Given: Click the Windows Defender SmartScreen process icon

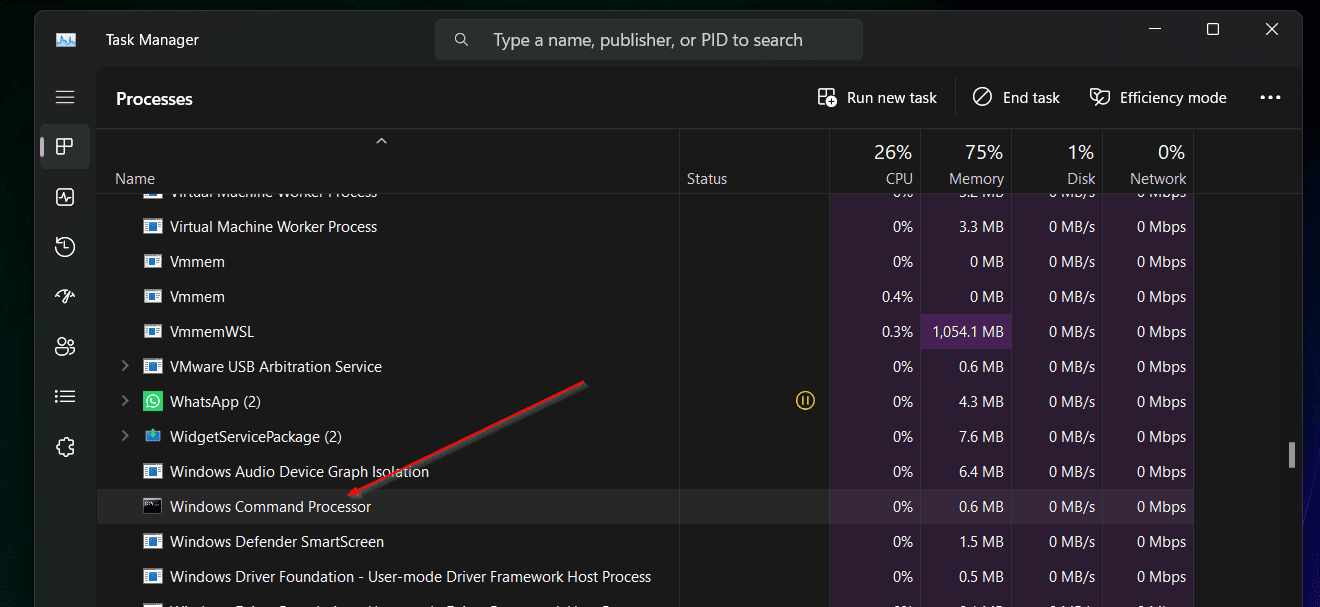Looking at the screenshot, I should click(153, 541).
